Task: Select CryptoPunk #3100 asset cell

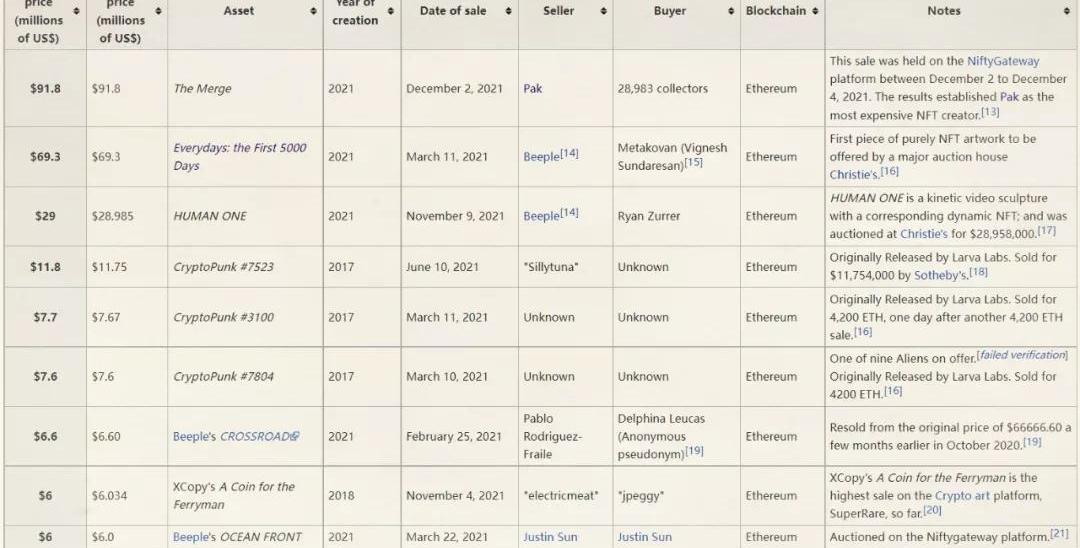Action: pos(245,317)
